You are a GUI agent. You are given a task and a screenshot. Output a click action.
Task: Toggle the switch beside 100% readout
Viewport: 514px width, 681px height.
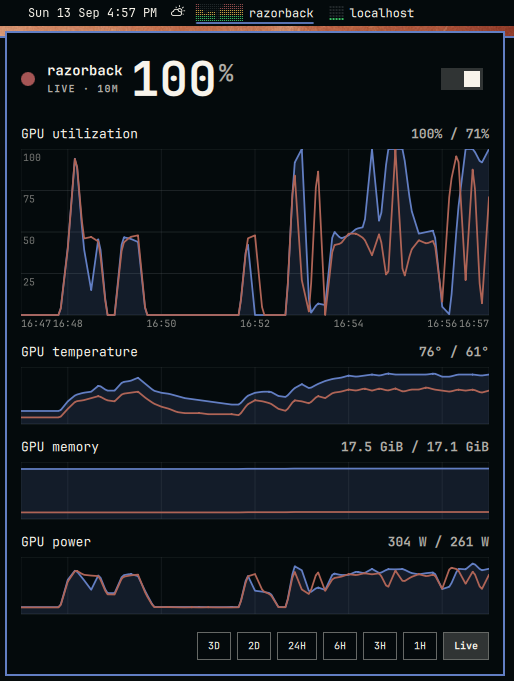tap(461, 79)
